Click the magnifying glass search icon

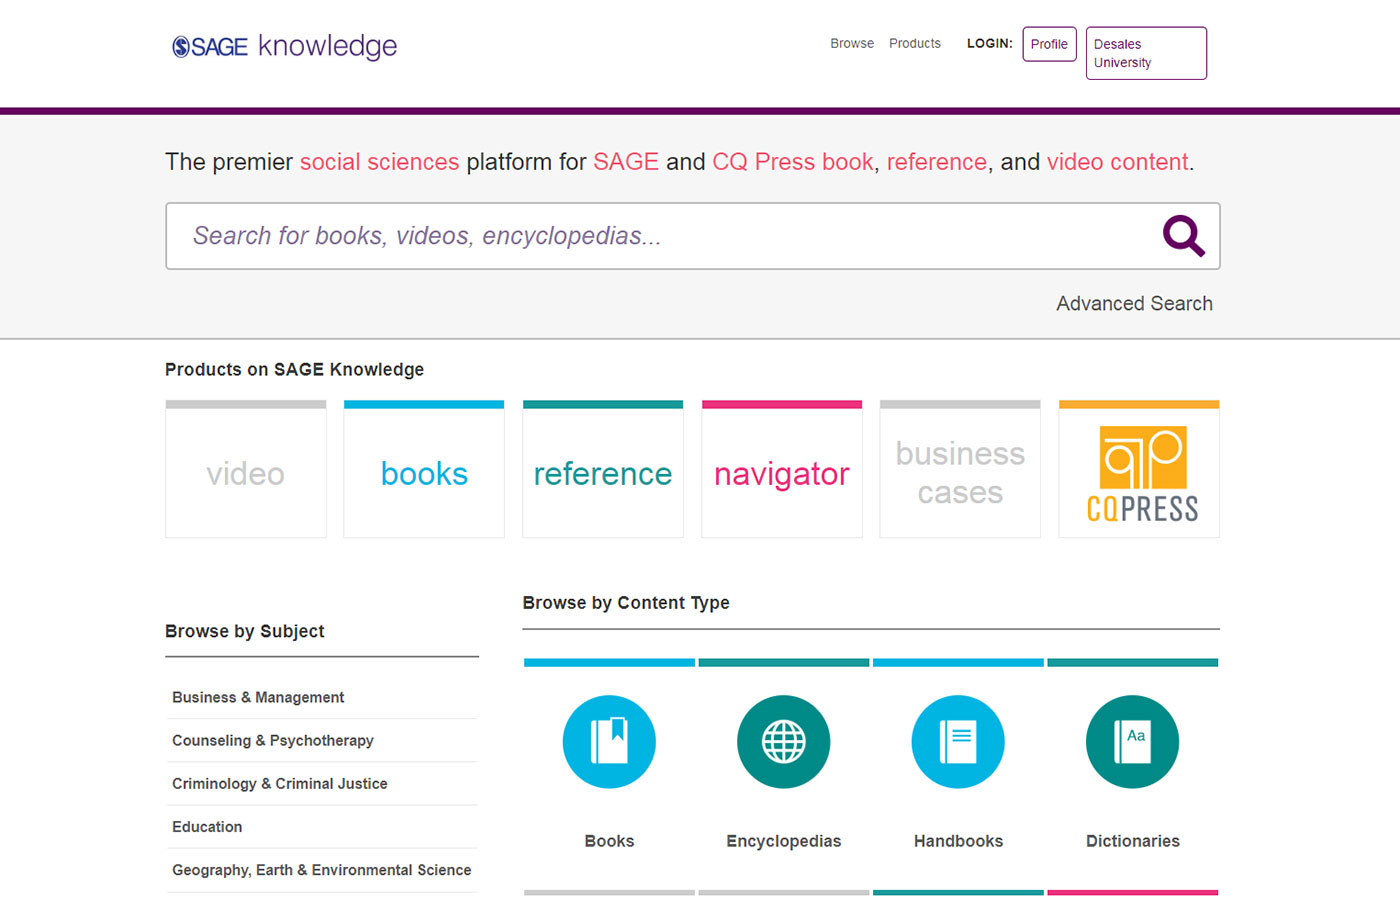pyautogui.click(x=1183, y=236)
